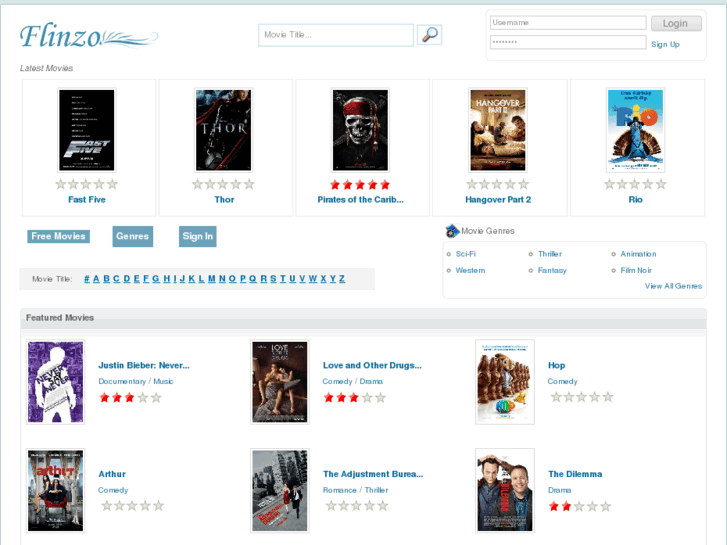
Task: Choose the Sci-Fi genre link
Action: (x=465, y=254)
